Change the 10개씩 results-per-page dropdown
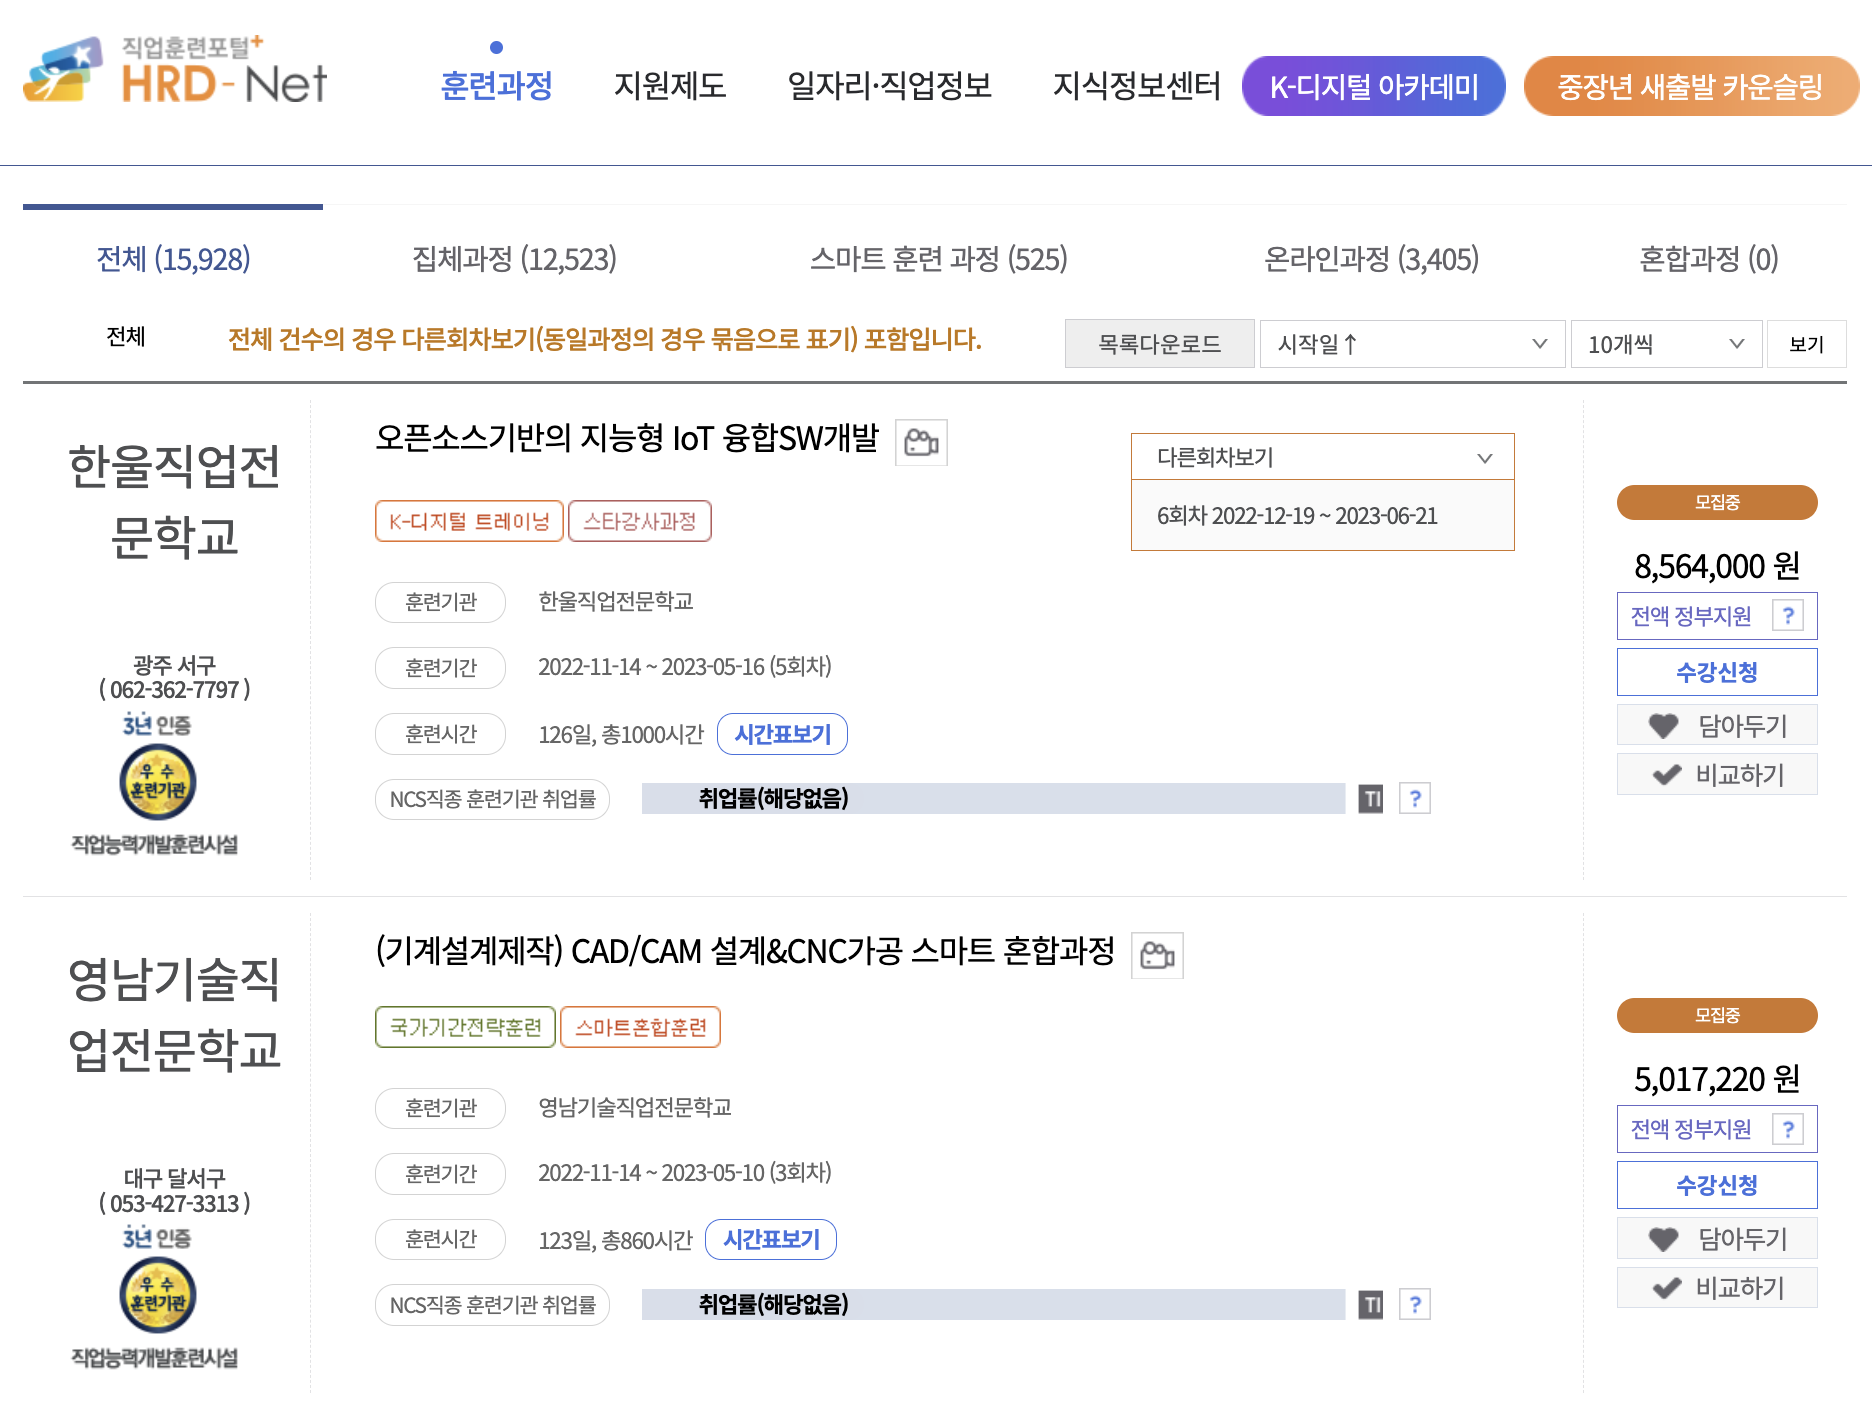Screen dimensions: 1872x1402 coord(1665,344)
